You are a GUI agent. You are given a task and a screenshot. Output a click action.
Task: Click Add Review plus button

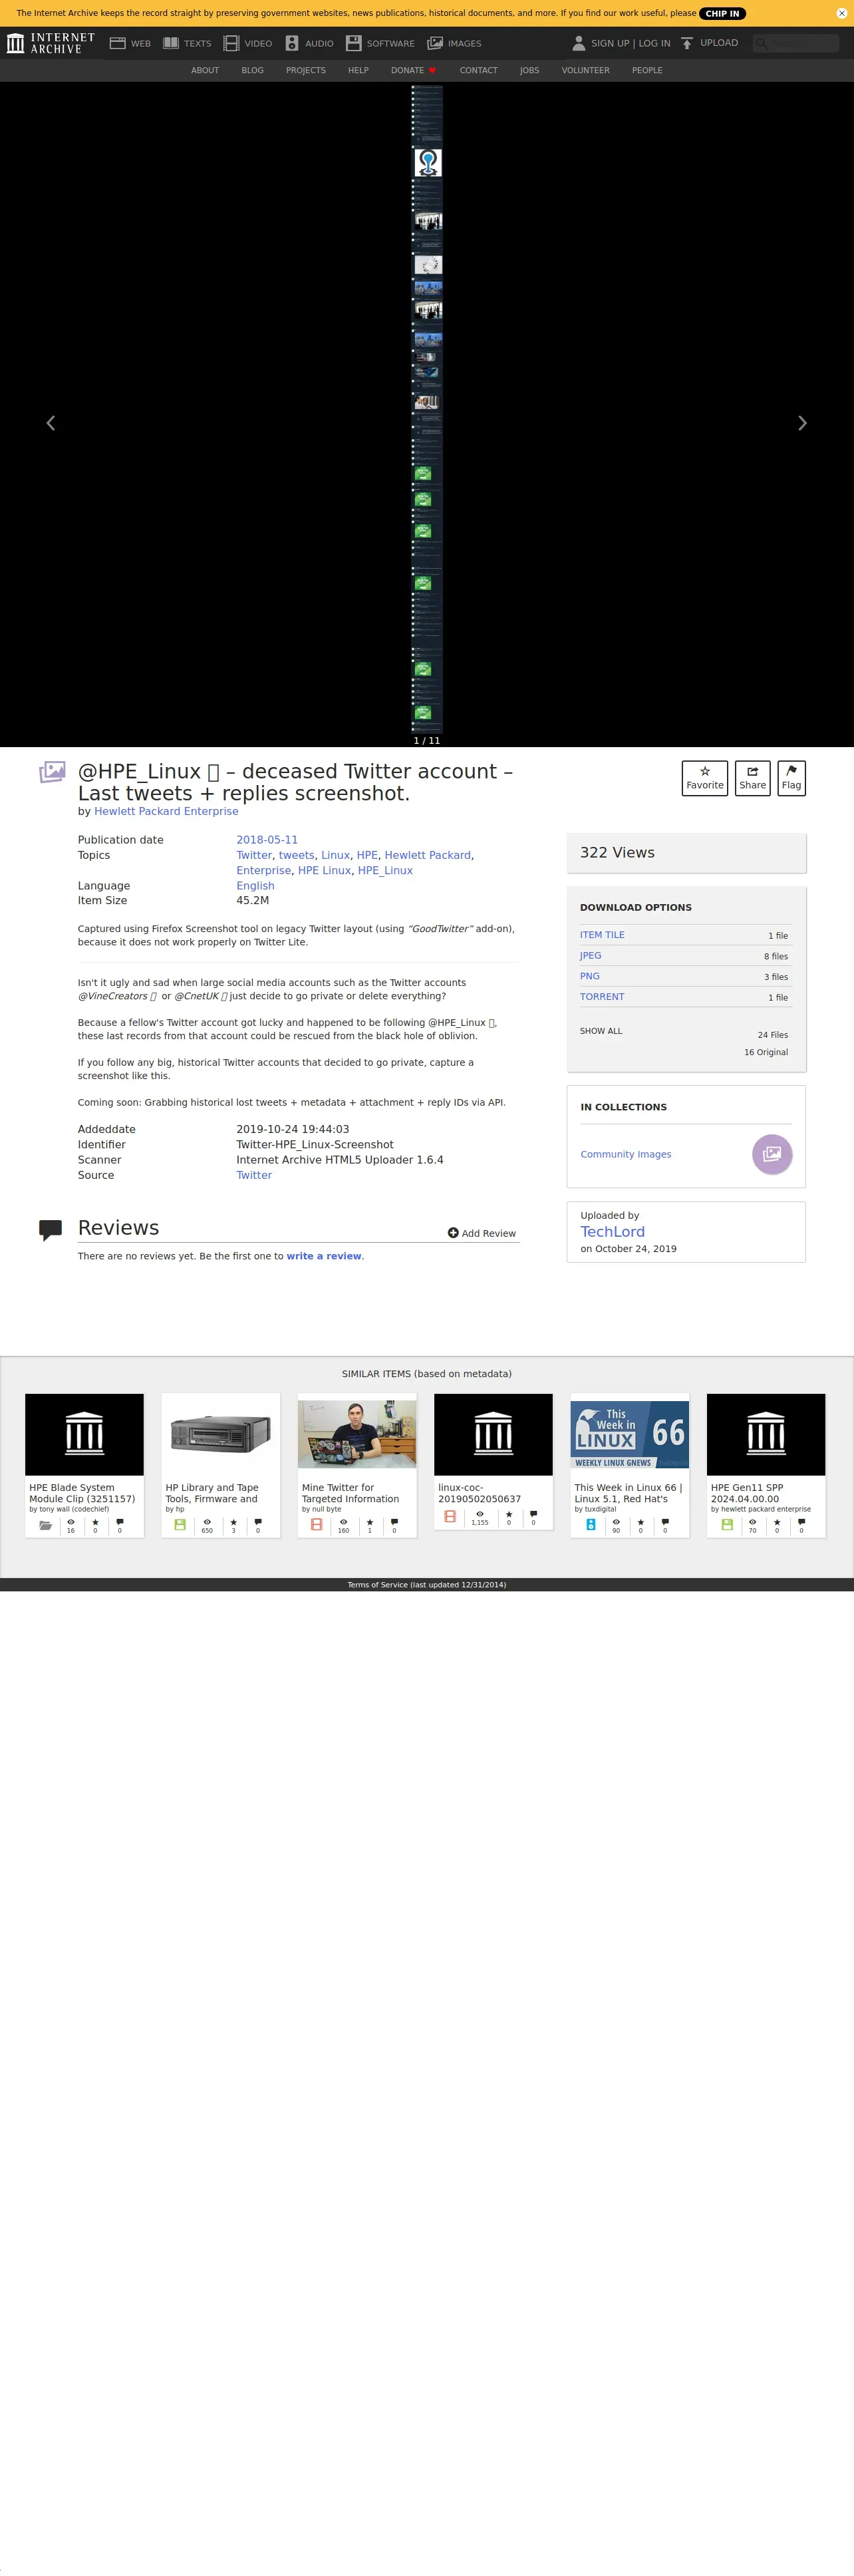482,1233
